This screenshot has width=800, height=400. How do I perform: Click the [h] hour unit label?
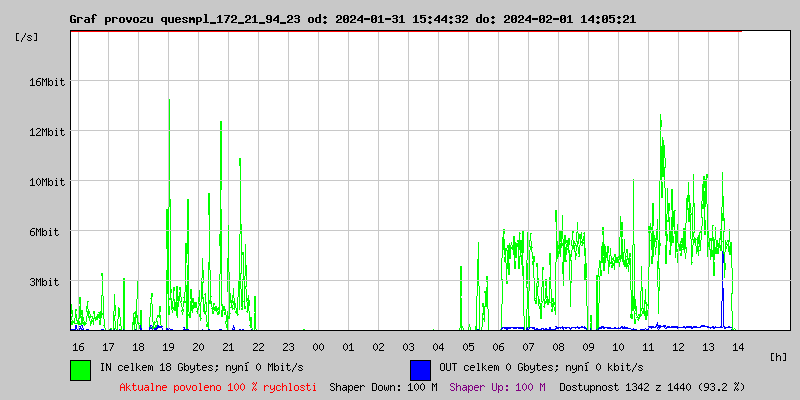[778, 356]
